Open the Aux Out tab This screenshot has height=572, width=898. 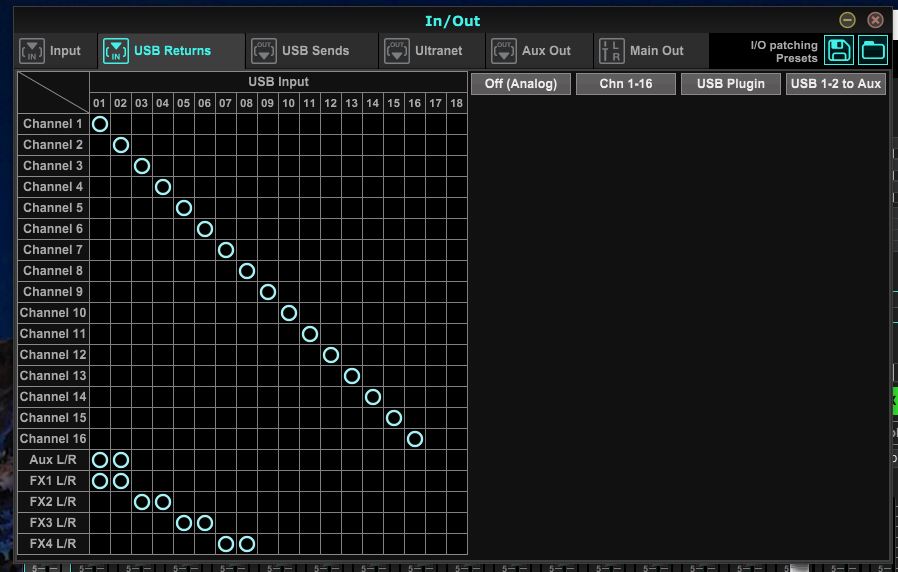click(539, 51)
